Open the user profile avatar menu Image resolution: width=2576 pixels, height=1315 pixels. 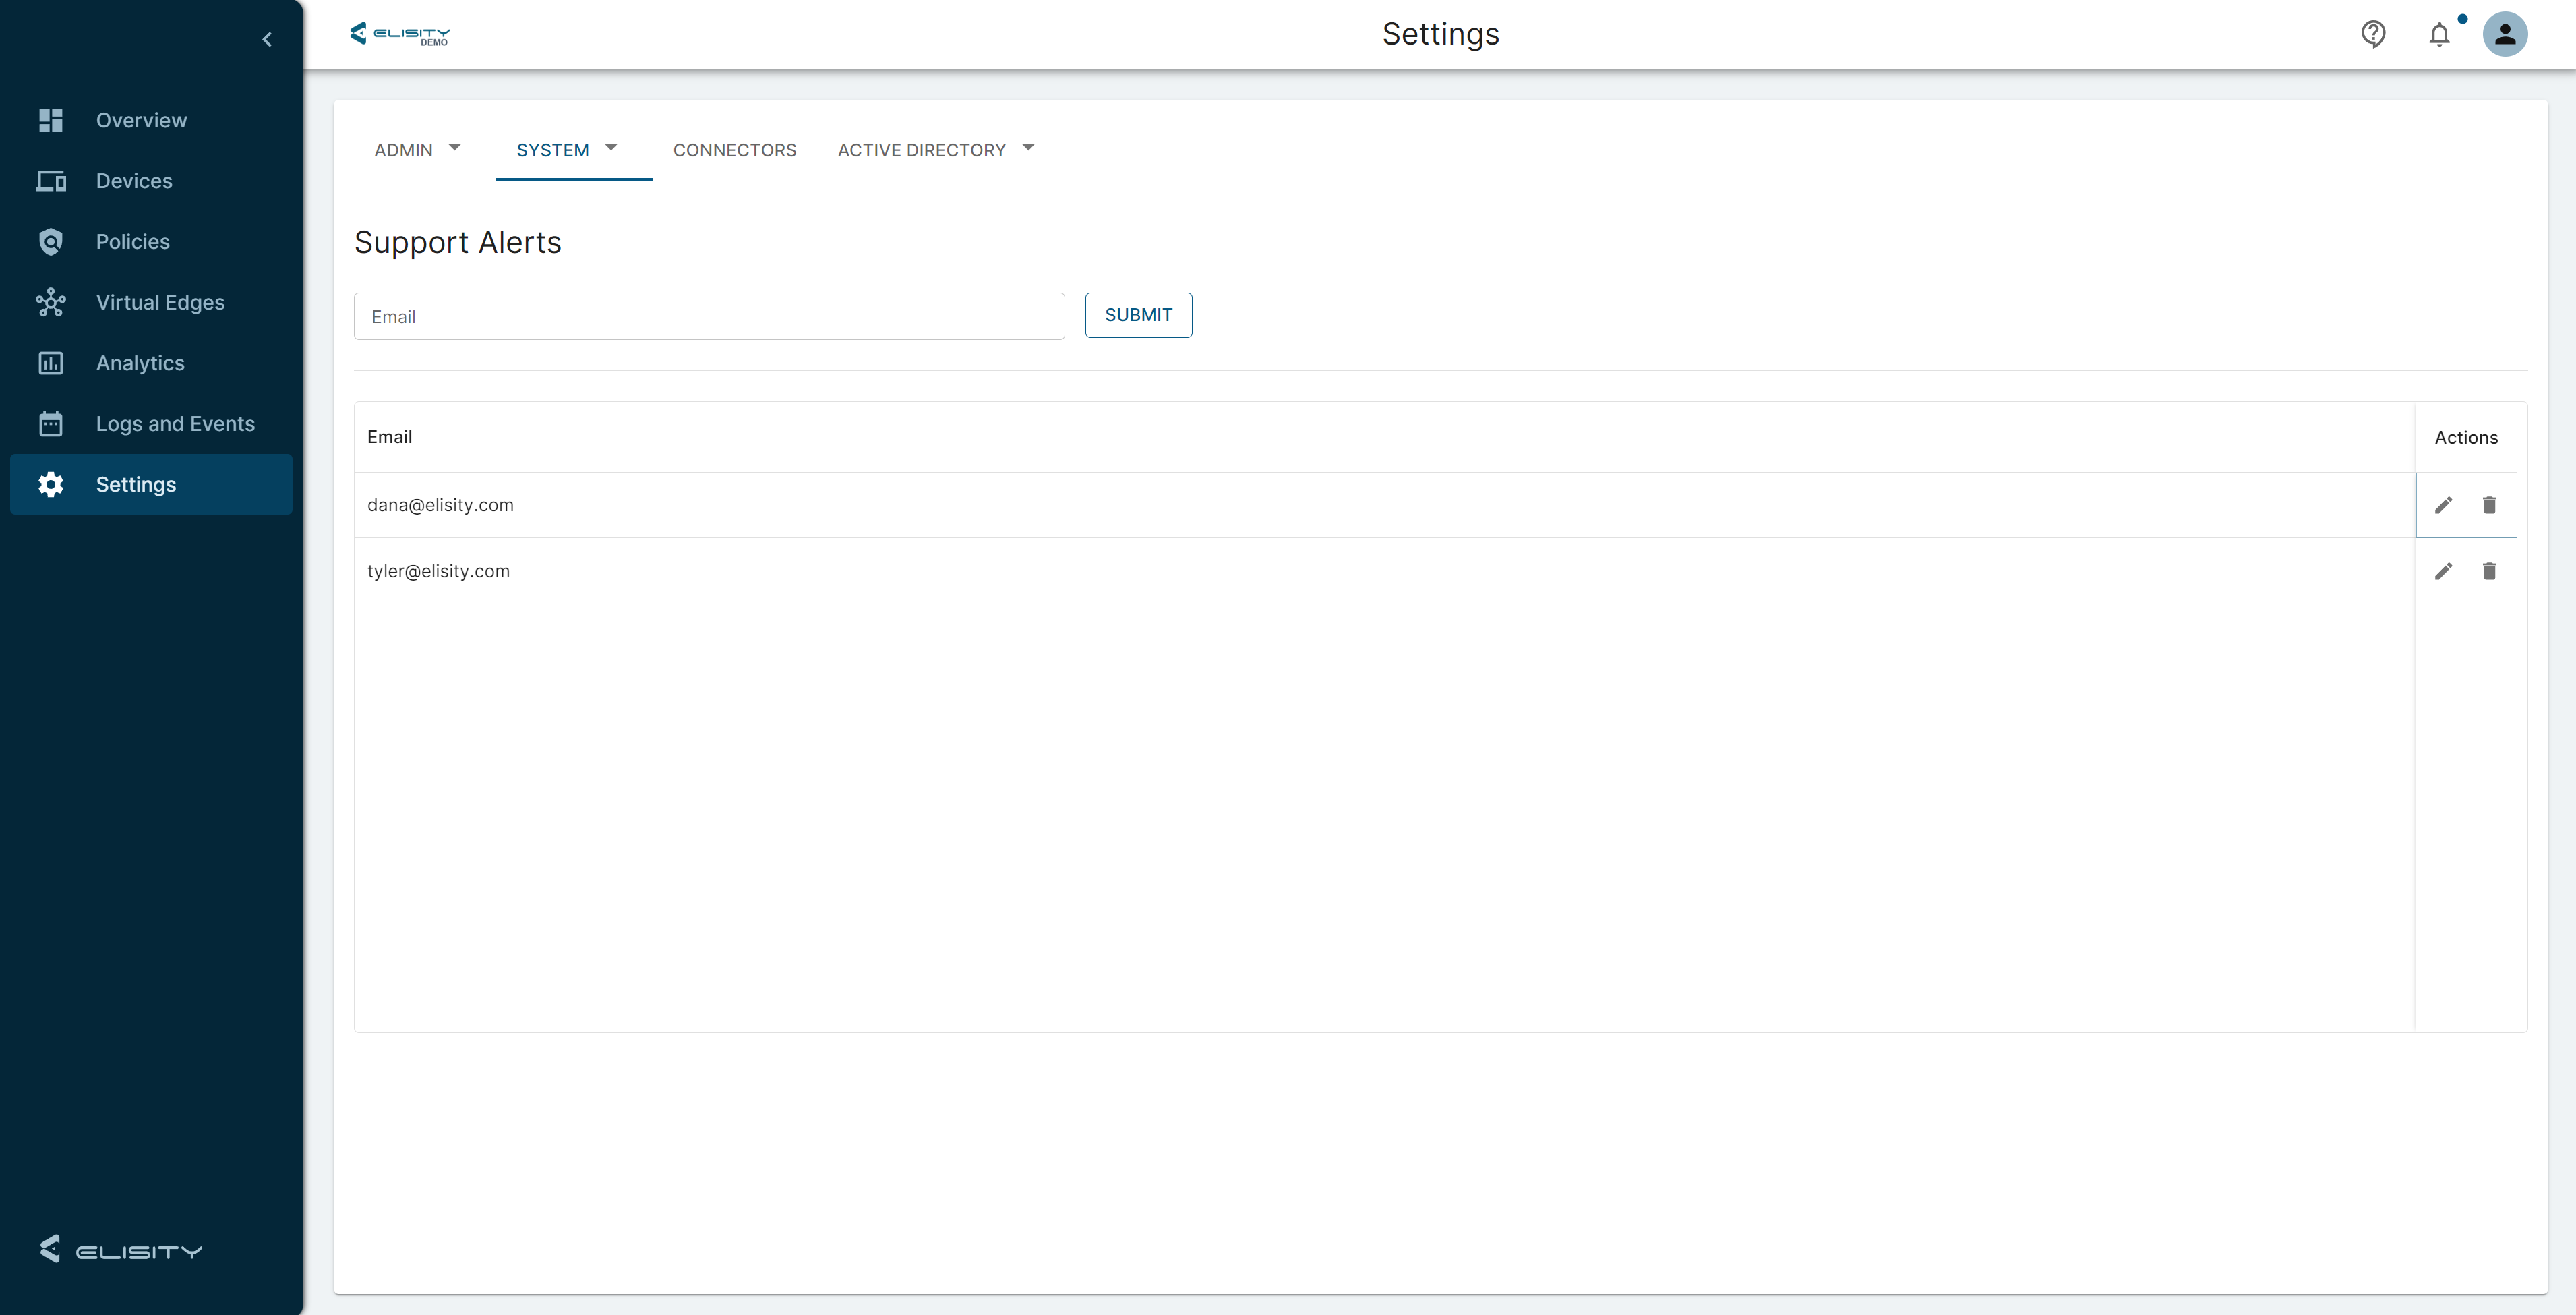tap(2504, 35)
